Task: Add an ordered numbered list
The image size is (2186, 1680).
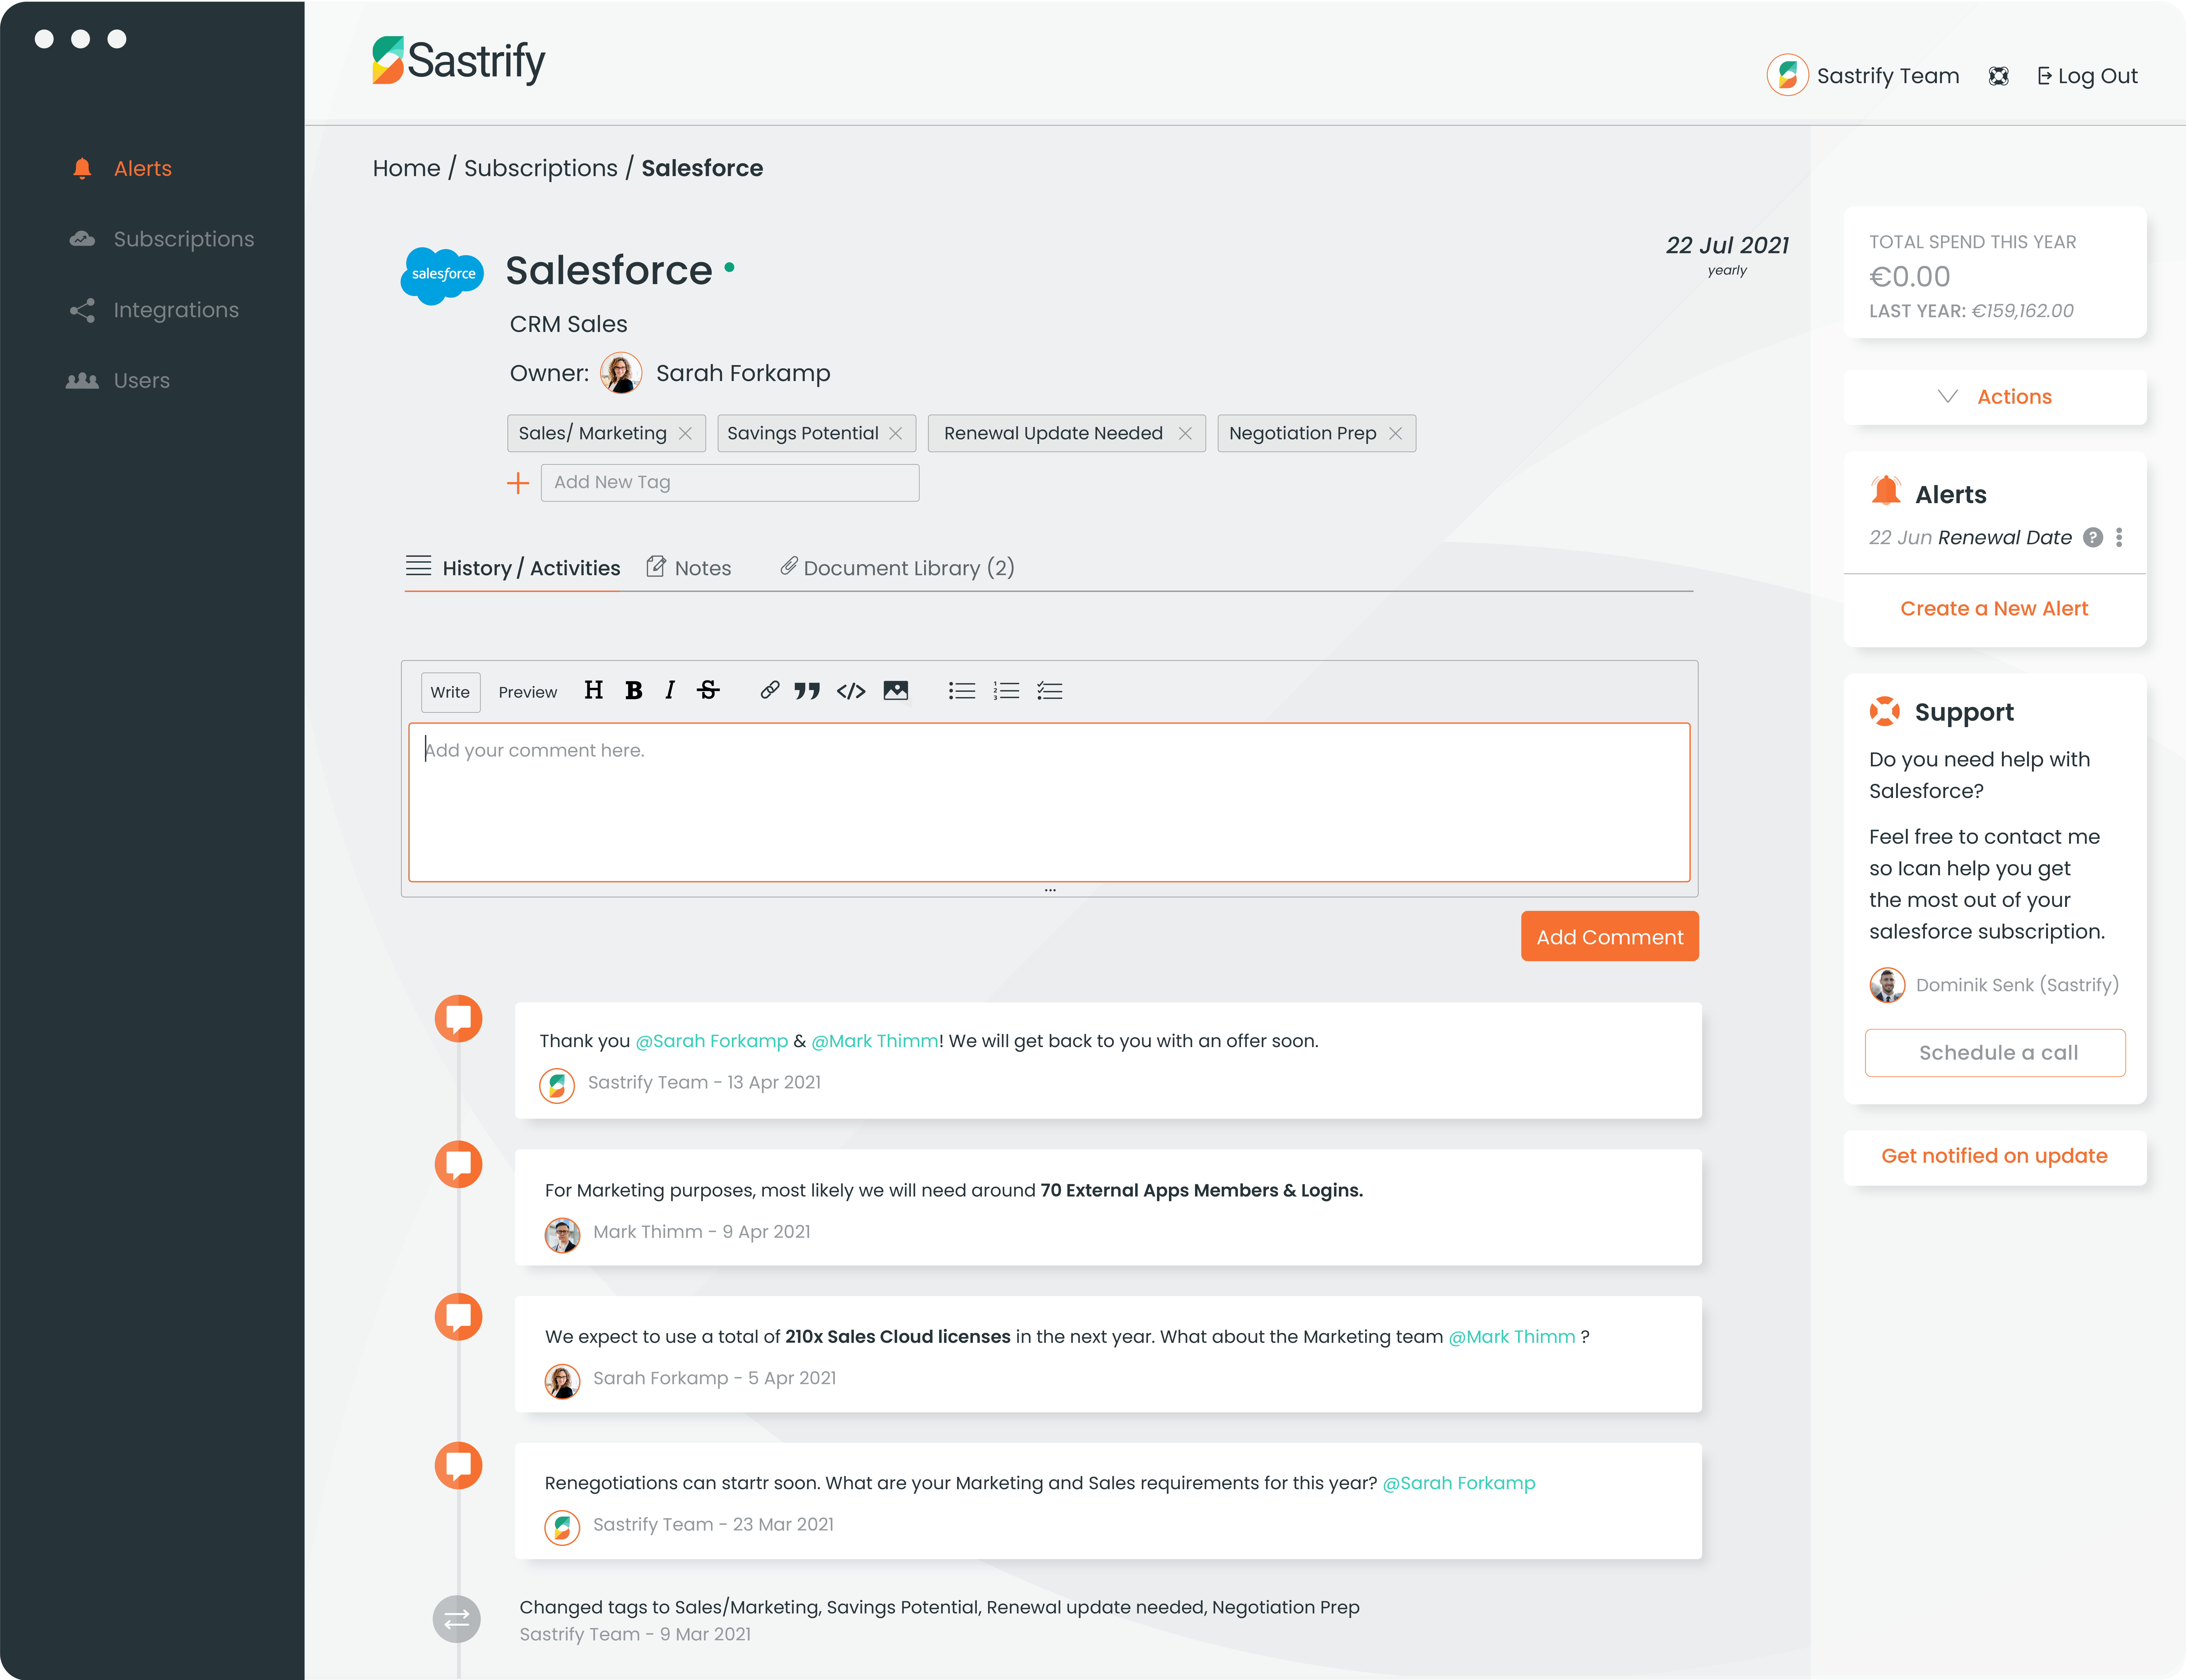Action: coord(1006,691)
